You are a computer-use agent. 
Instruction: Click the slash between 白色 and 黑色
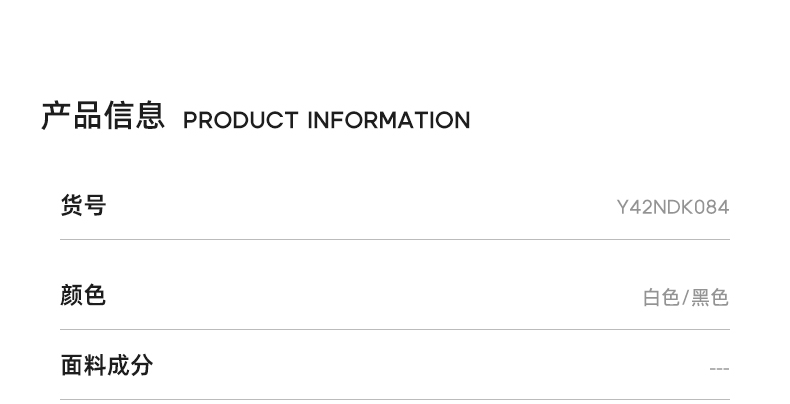(686, 298)
